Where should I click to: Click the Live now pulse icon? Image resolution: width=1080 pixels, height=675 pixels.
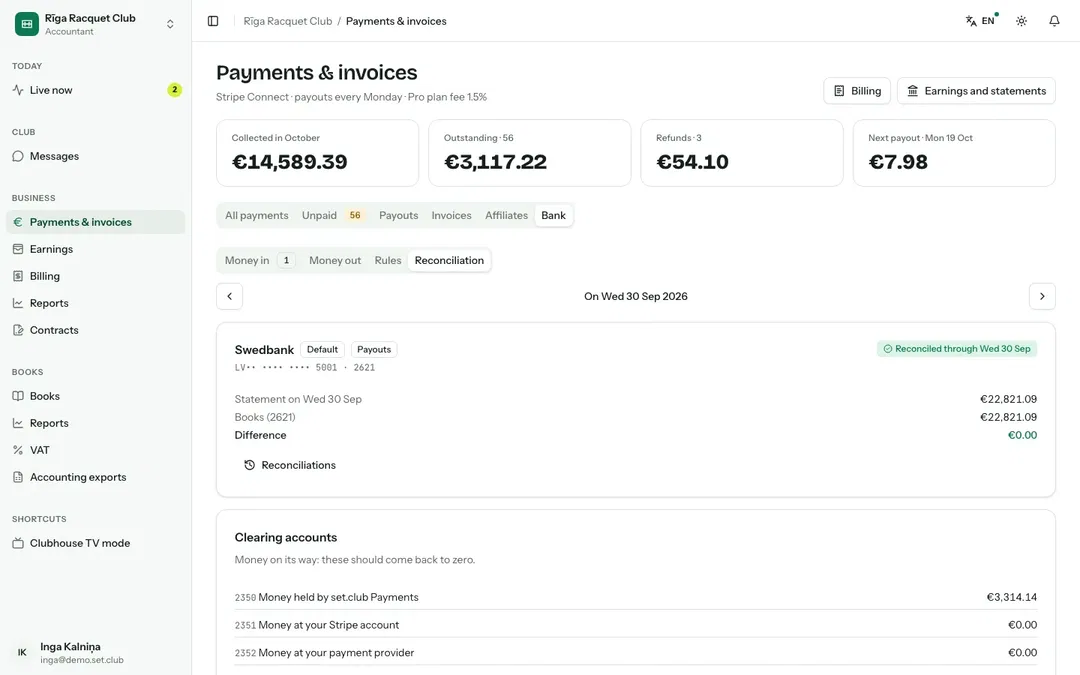pos(18,90)
